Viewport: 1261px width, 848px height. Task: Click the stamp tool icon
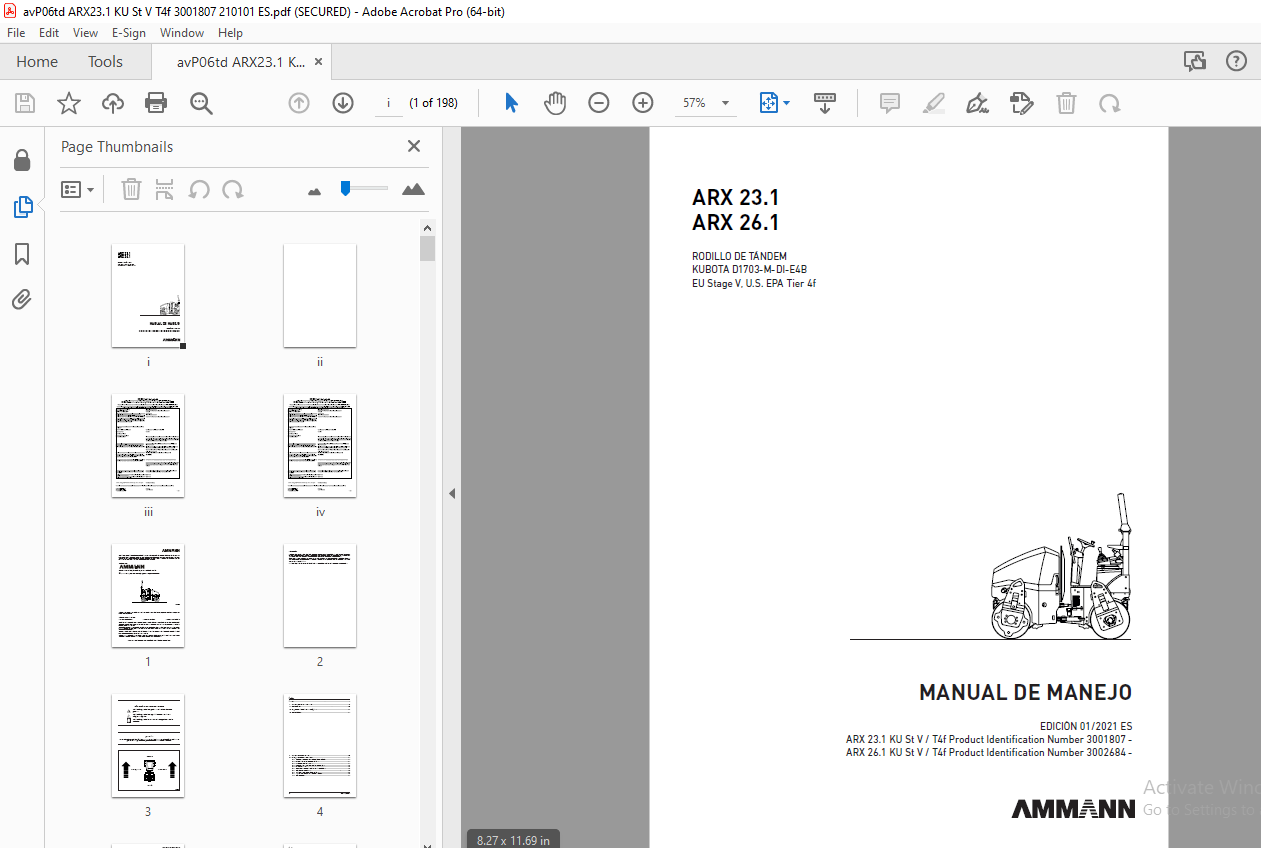(1022, 103)
